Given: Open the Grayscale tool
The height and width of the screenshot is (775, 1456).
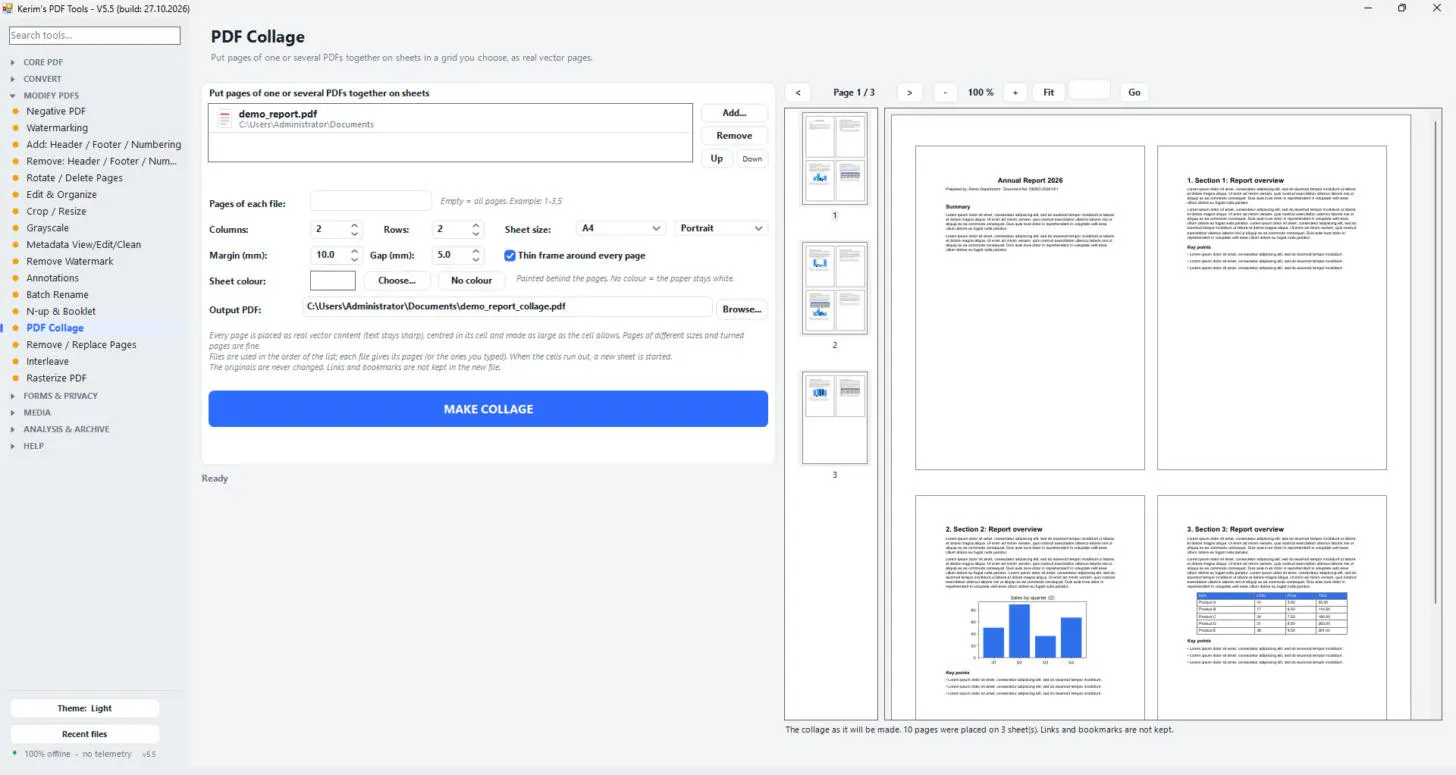Looking at the screenshot, I should pos(48,228).
